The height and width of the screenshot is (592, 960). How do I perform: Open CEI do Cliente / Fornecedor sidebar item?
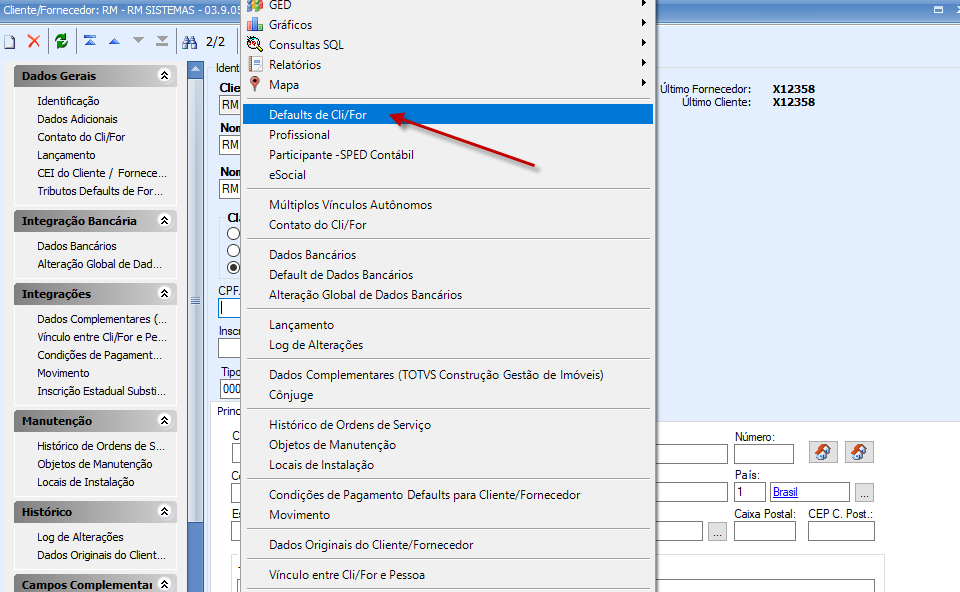coord(102,173)
